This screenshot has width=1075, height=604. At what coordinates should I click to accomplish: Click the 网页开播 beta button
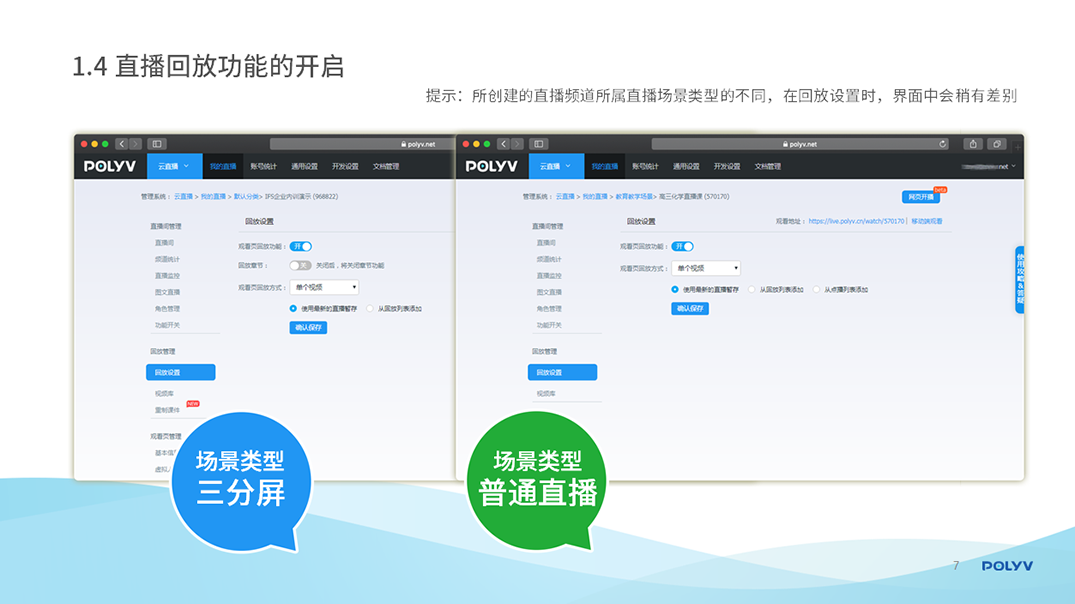[920, 197]
